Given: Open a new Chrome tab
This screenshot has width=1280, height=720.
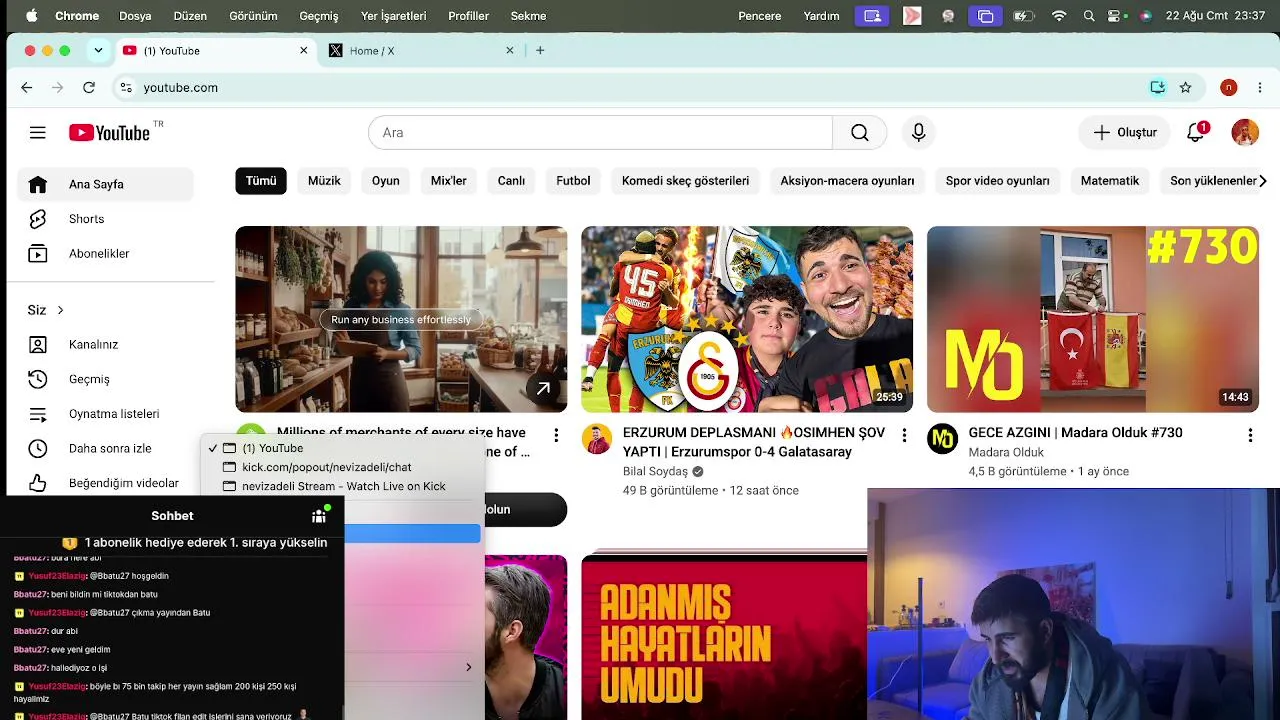Looking at the screenshot, I should pos(540,51).
